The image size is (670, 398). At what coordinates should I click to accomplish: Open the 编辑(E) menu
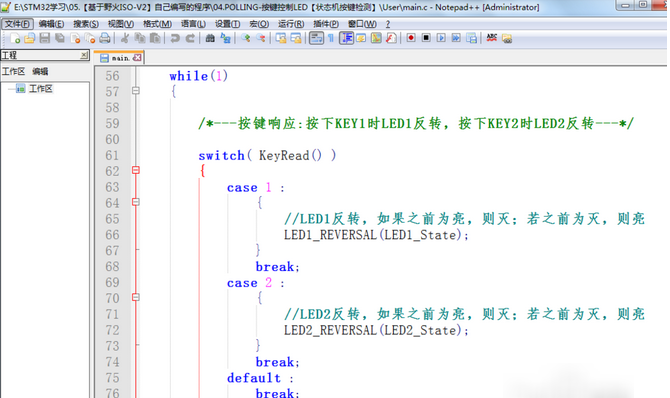[51, 24]
